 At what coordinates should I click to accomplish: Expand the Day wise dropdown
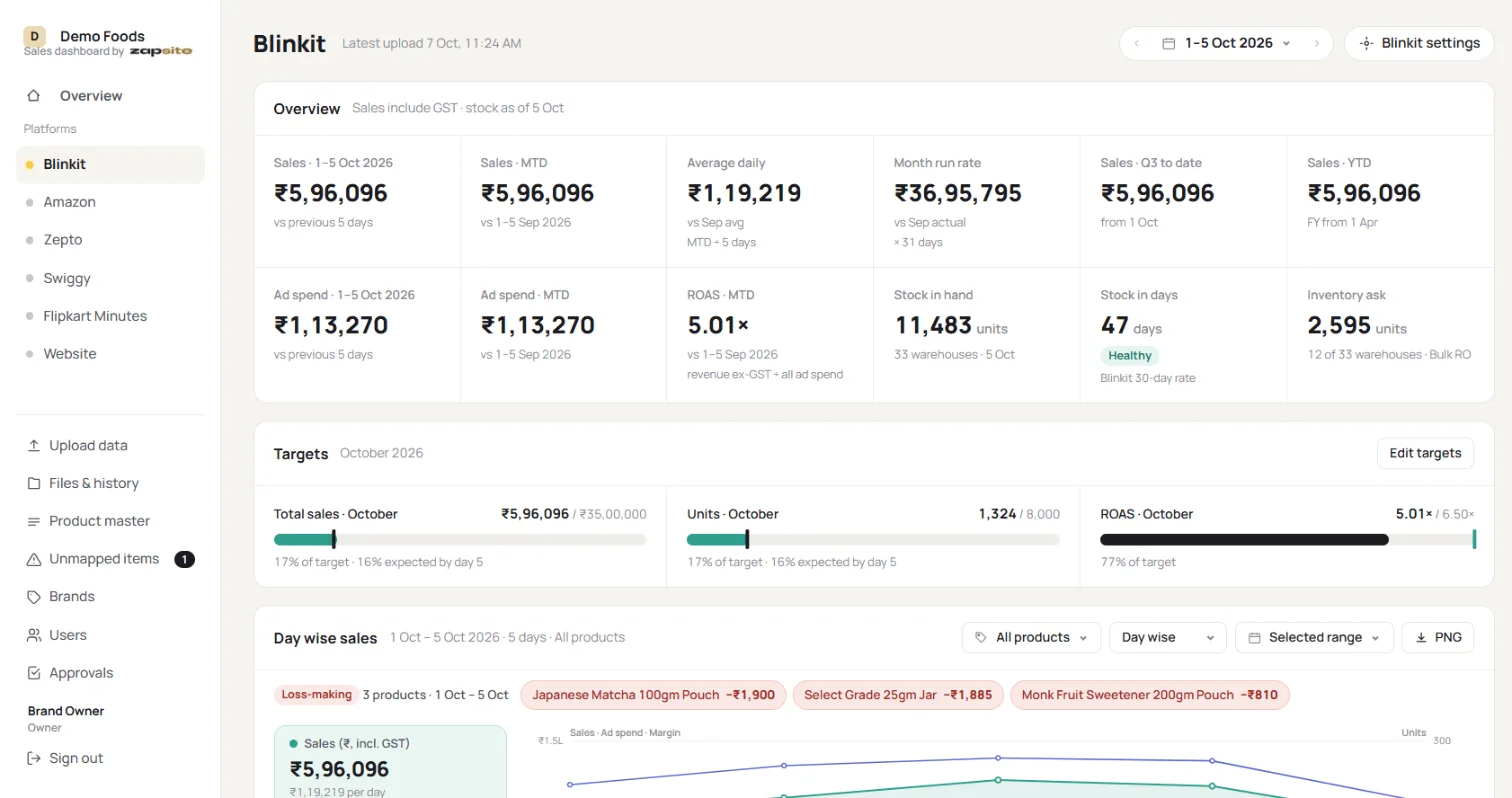[1168, 637]
